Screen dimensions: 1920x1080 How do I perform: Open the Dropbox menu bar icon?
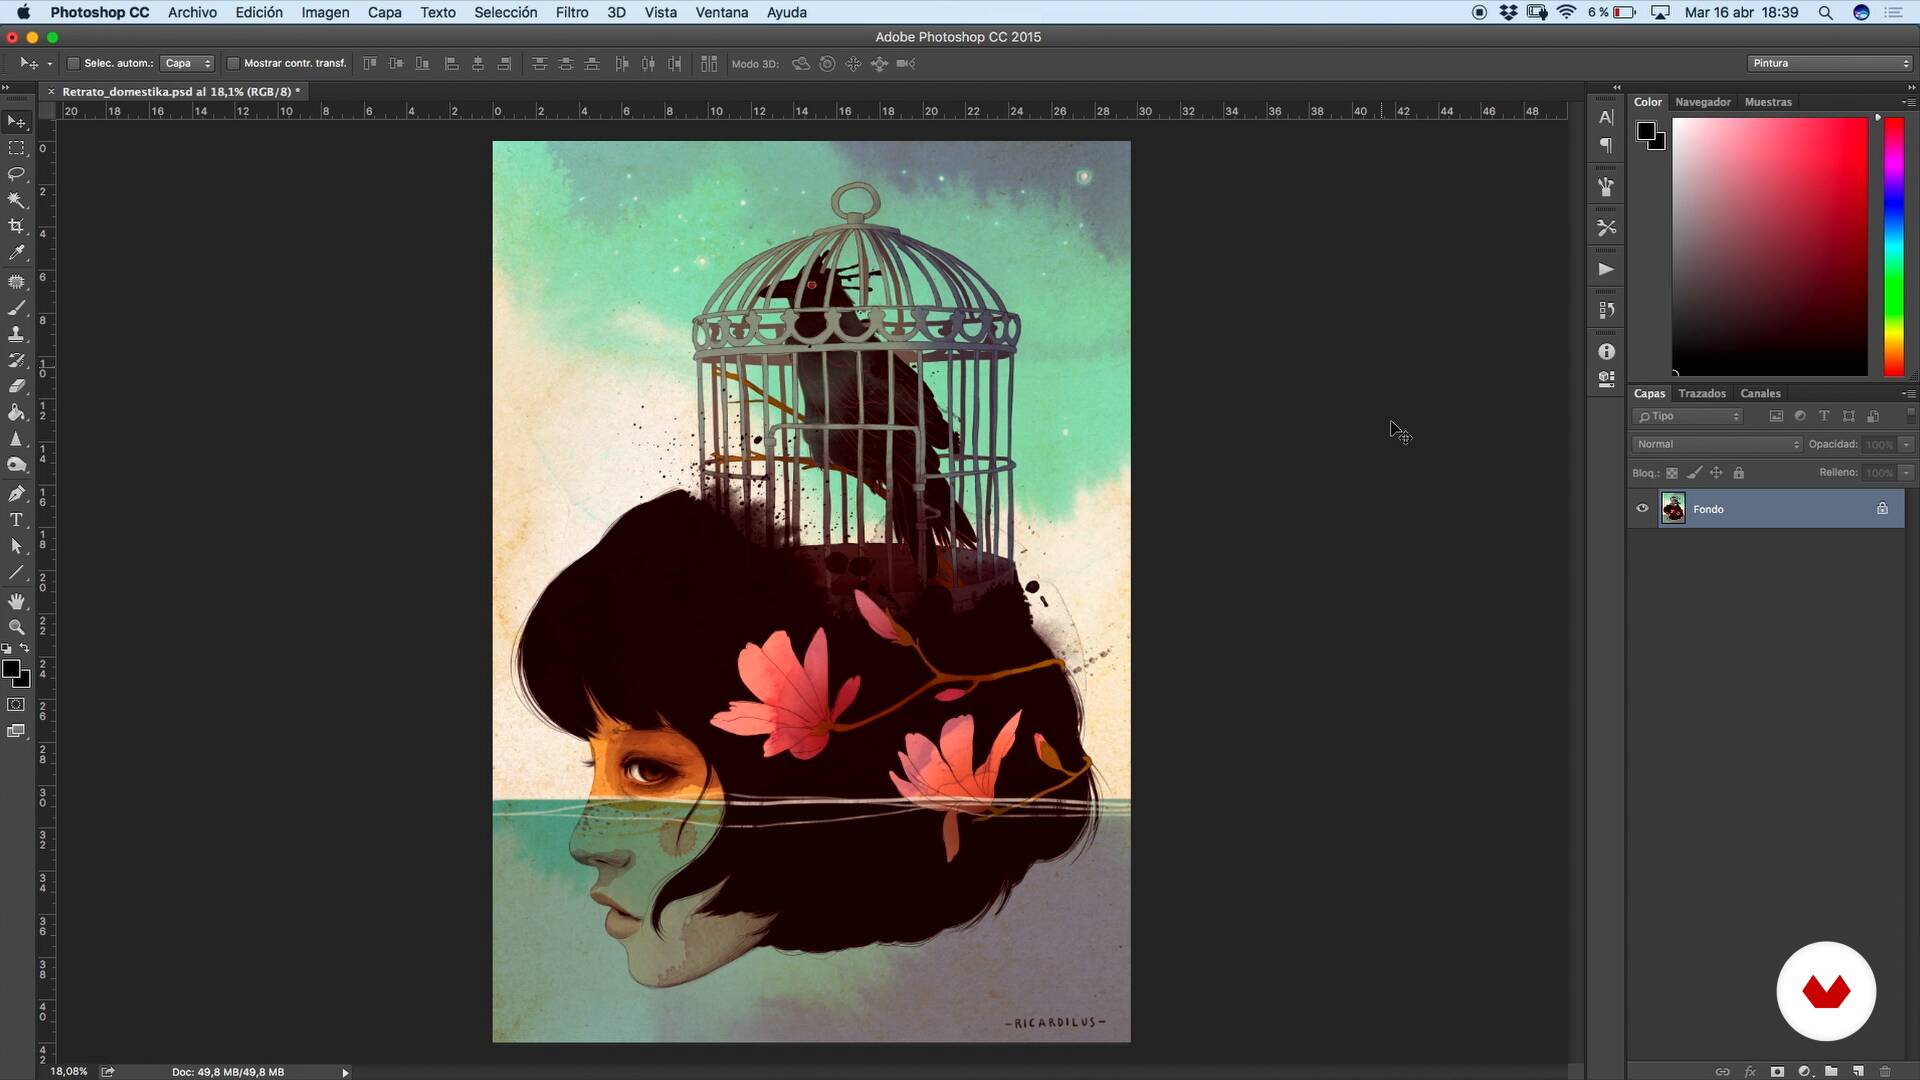[x=1508, y=12]
